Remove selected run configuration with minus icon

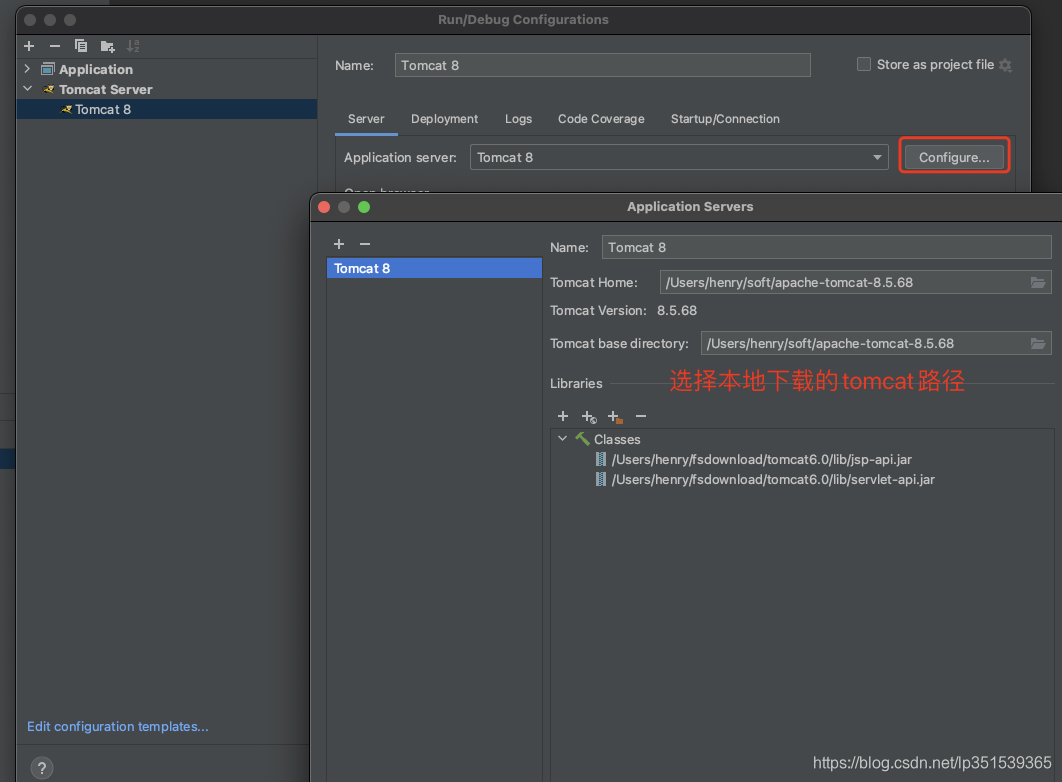(55, 46)
